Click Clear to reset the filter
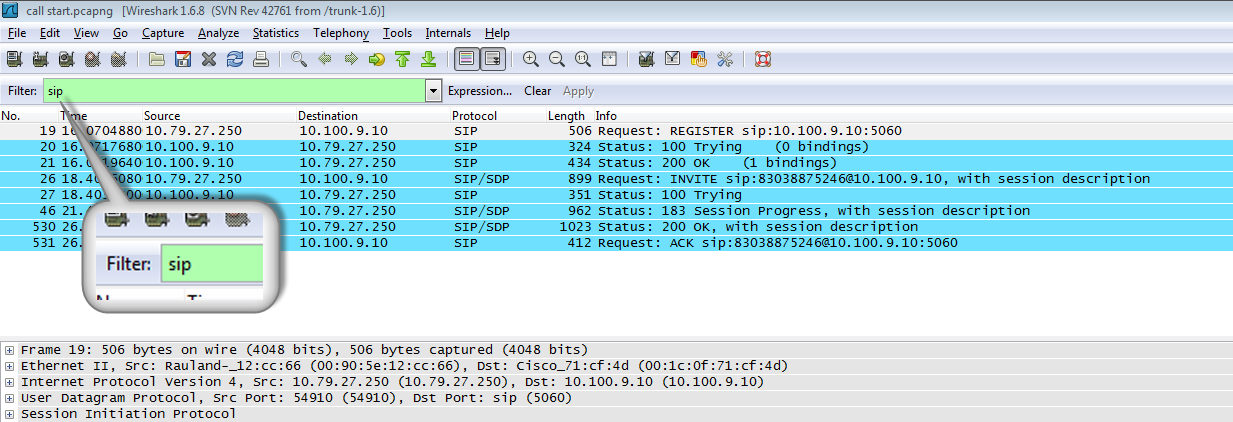The width and height of the screenshot is (1233, 422). [537, 91]
